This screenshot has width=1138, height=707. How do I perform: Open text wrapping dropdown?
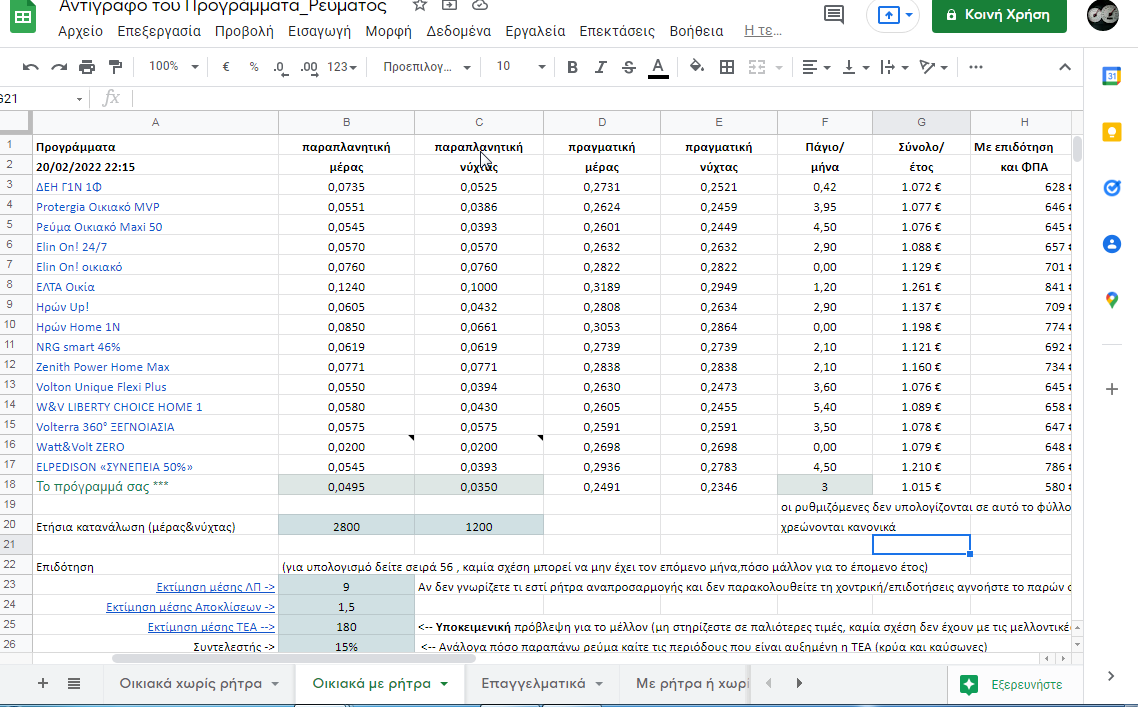click(894, 68)
